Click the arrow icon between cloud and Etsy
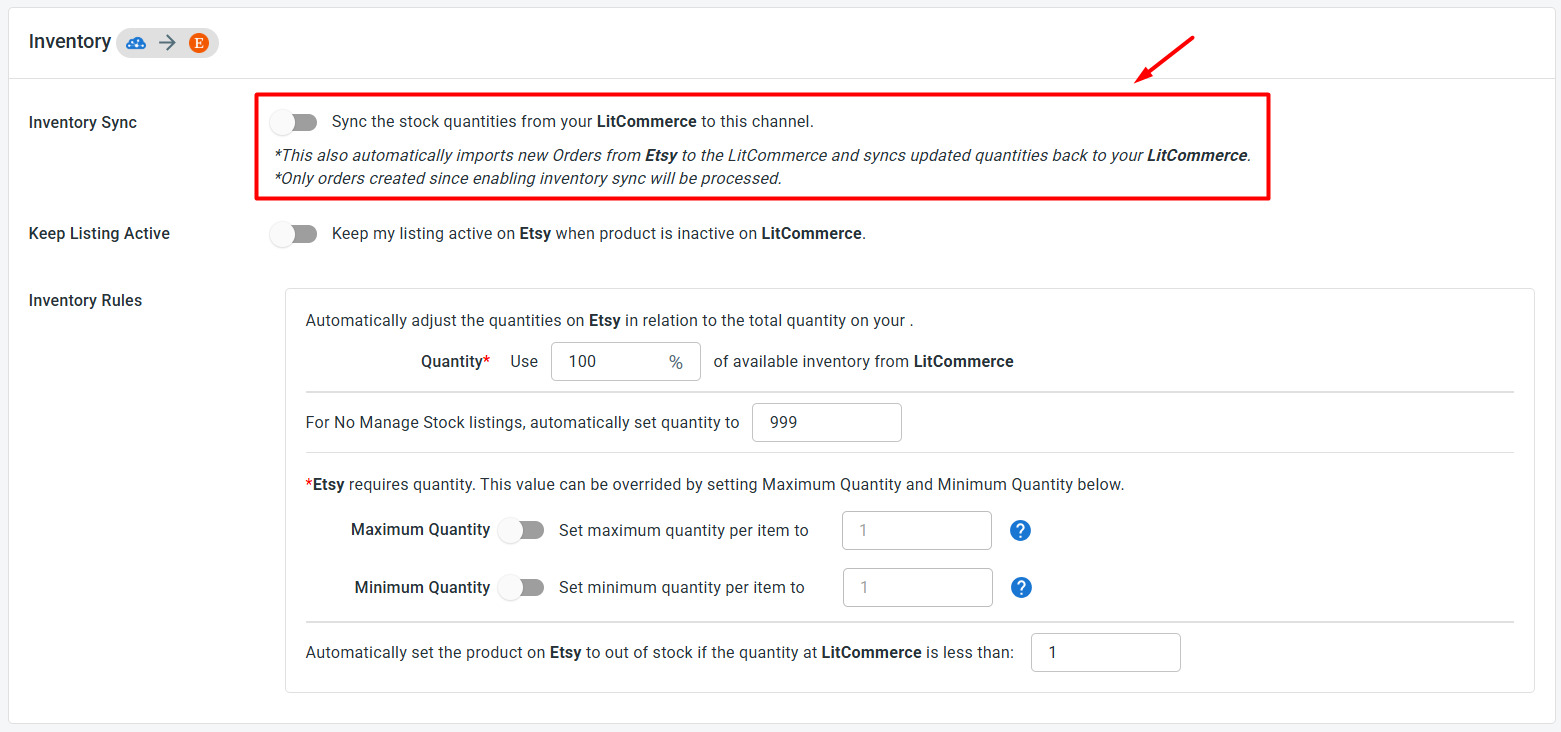This screenshot has height=732, width=1561. pos(167,42)
